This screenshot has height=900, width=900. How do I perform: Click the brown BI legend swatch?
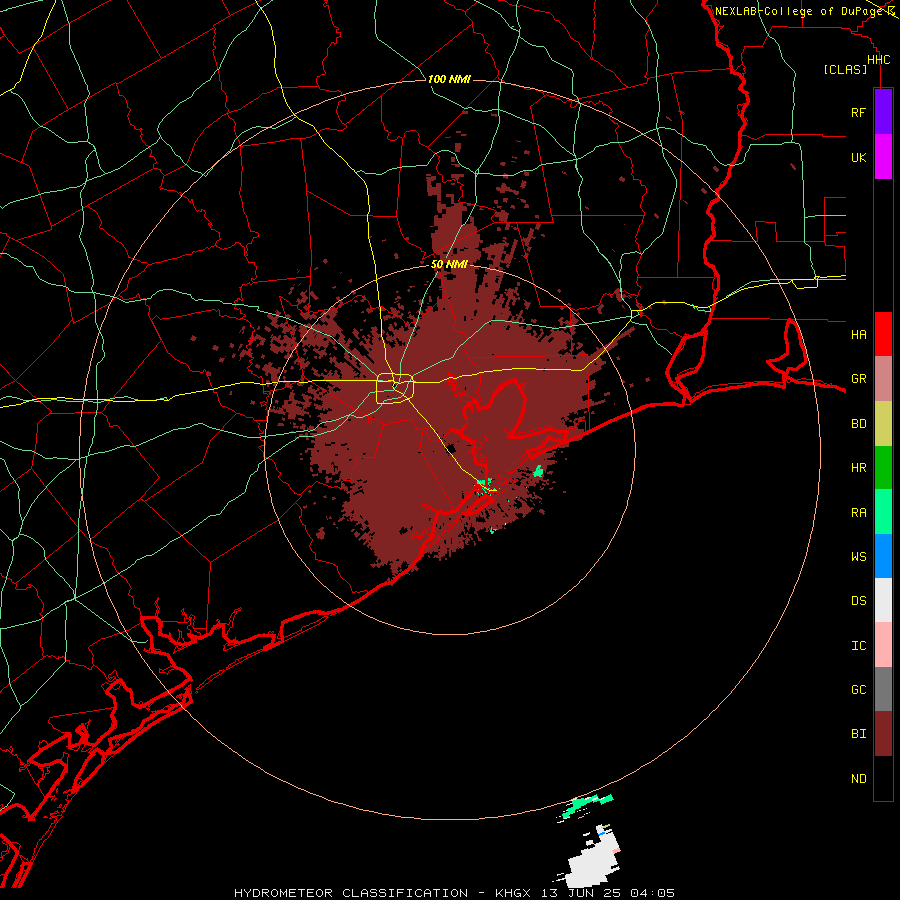coord(883,734)
